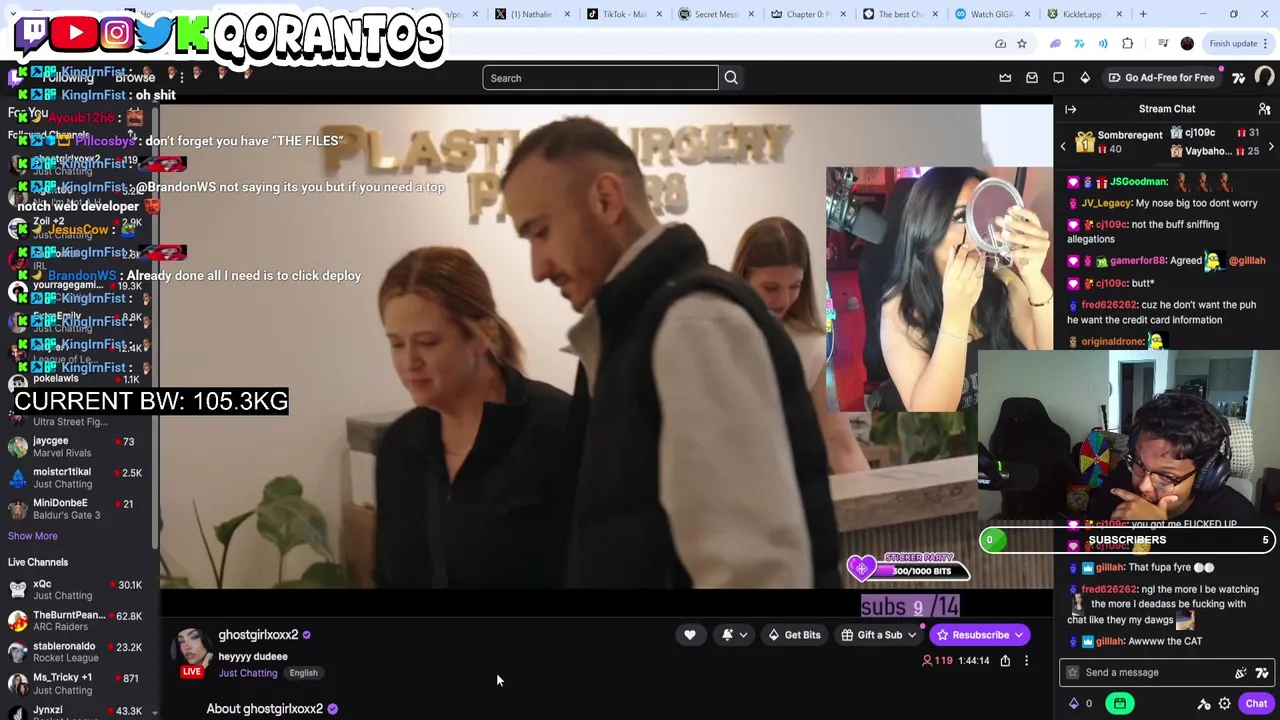Open the Finish update three-dot menu

pos(1265,44)
